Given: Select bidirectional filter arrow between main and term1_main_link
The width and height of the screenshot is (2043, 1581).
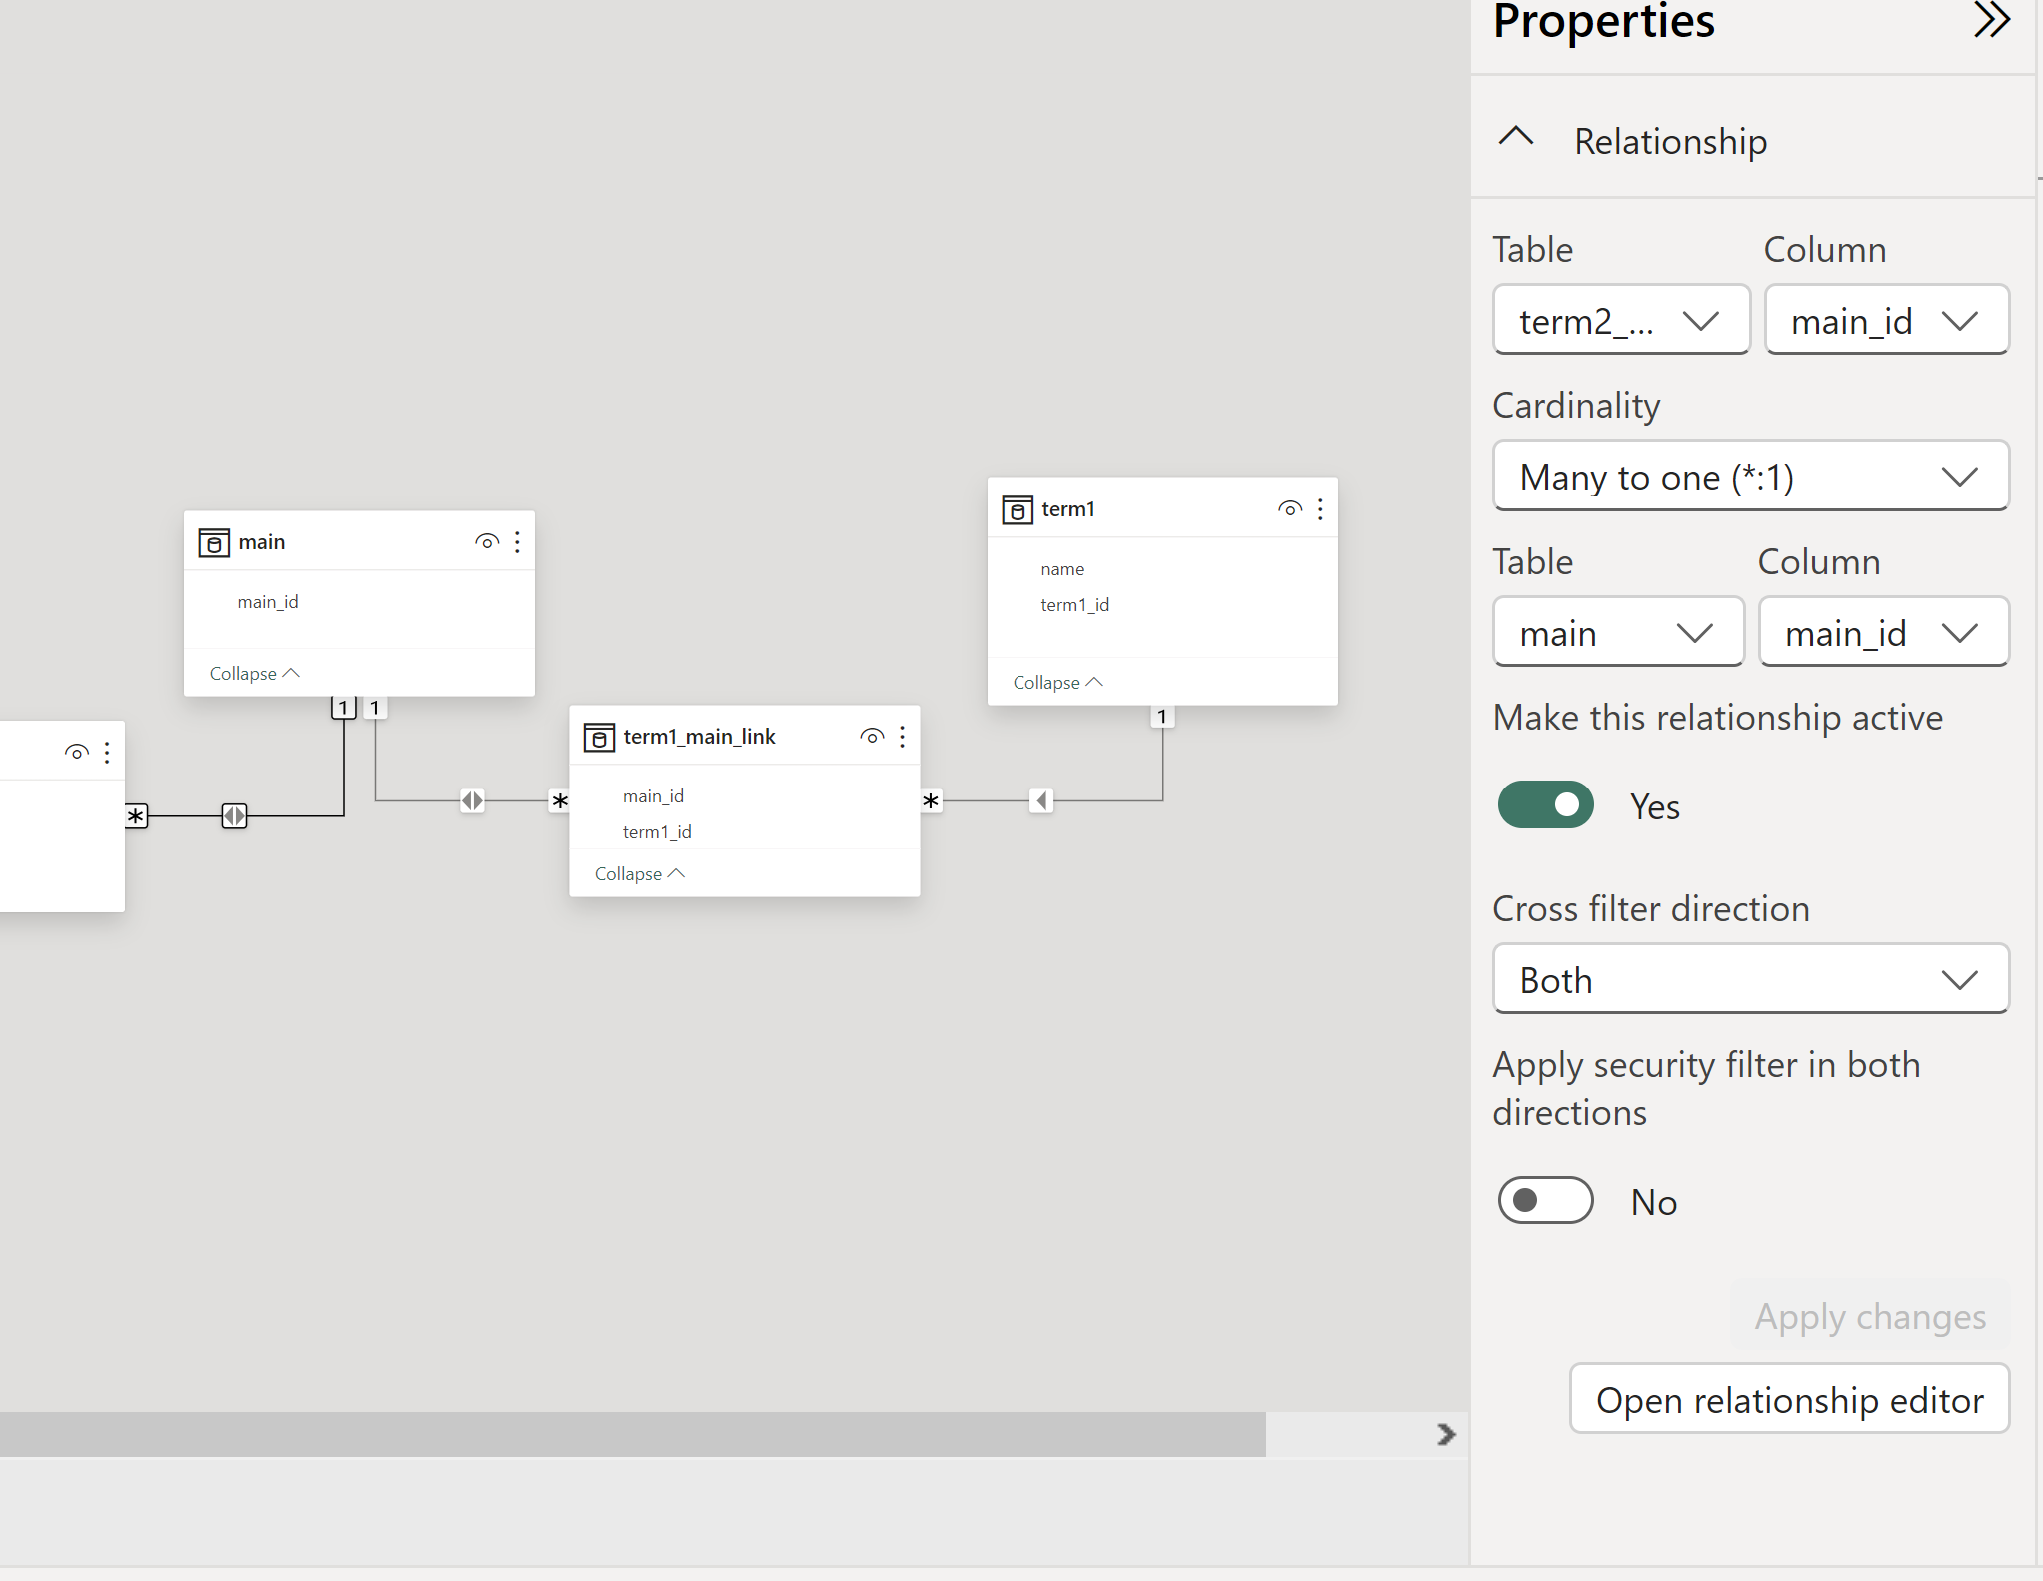Looking at the screenshot, I should click(472, 800).
